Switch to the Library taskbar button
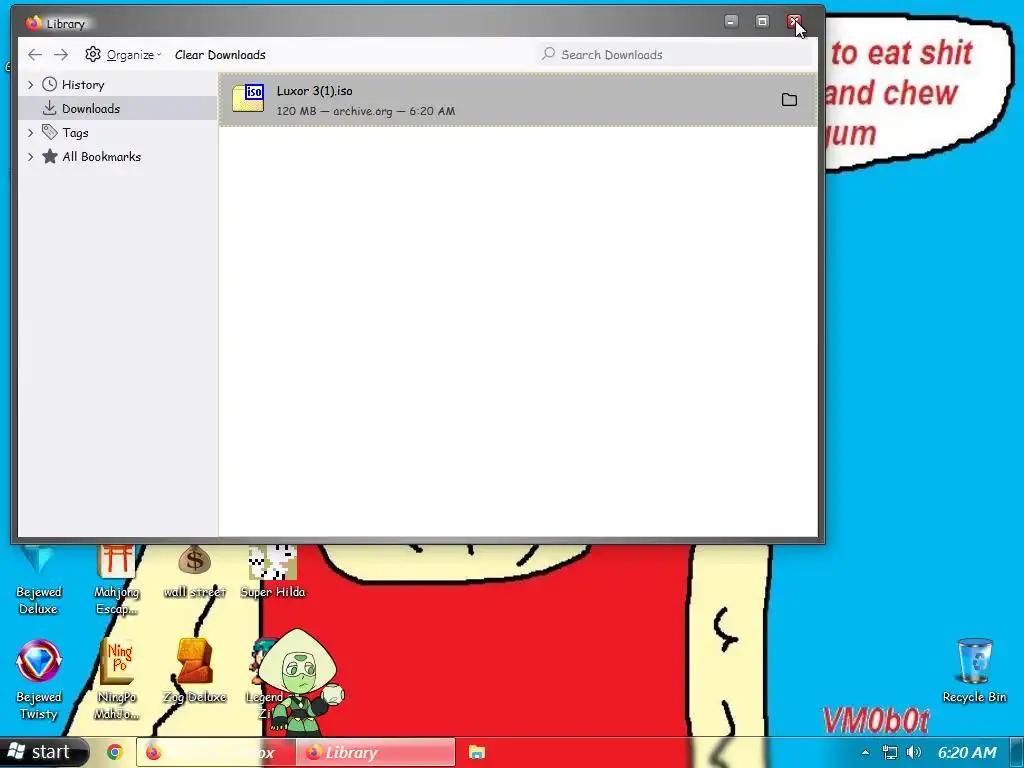 pyautogui.click(x=376, y=752)
